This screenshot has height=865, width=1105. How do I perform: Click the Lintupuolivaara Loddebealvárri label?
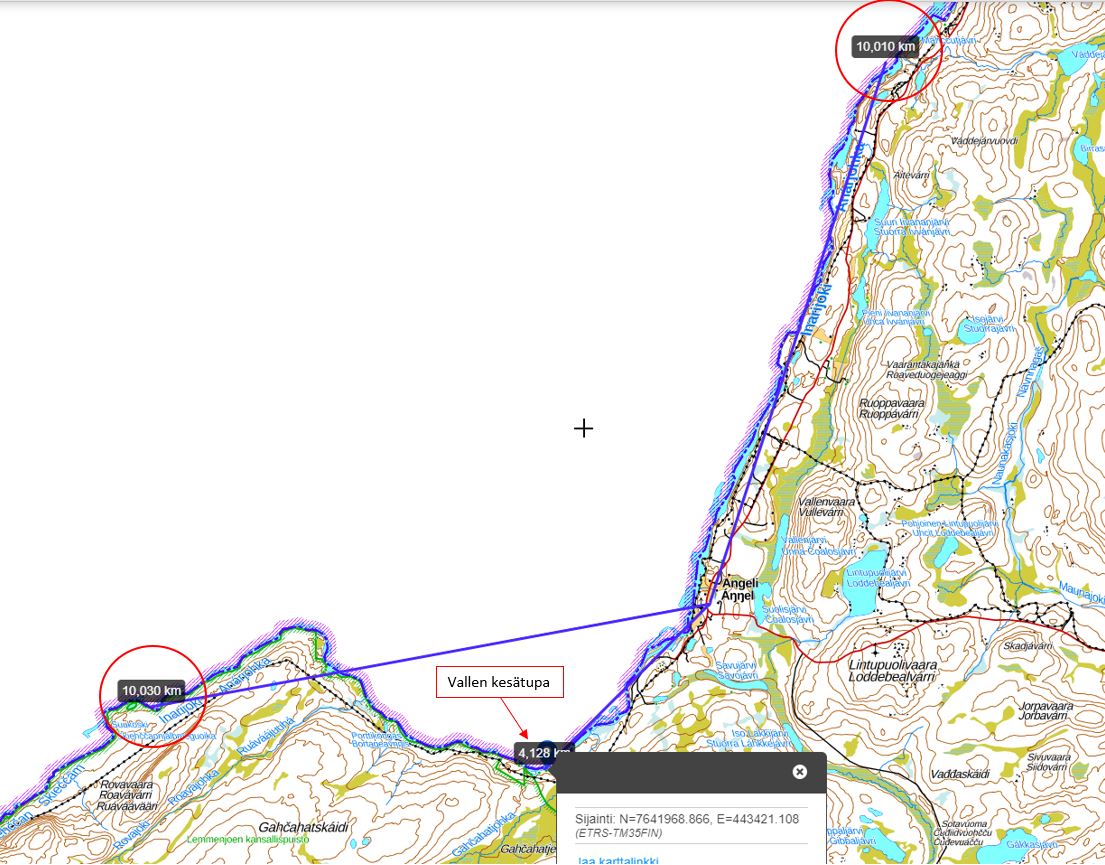(x=893, y=670)
